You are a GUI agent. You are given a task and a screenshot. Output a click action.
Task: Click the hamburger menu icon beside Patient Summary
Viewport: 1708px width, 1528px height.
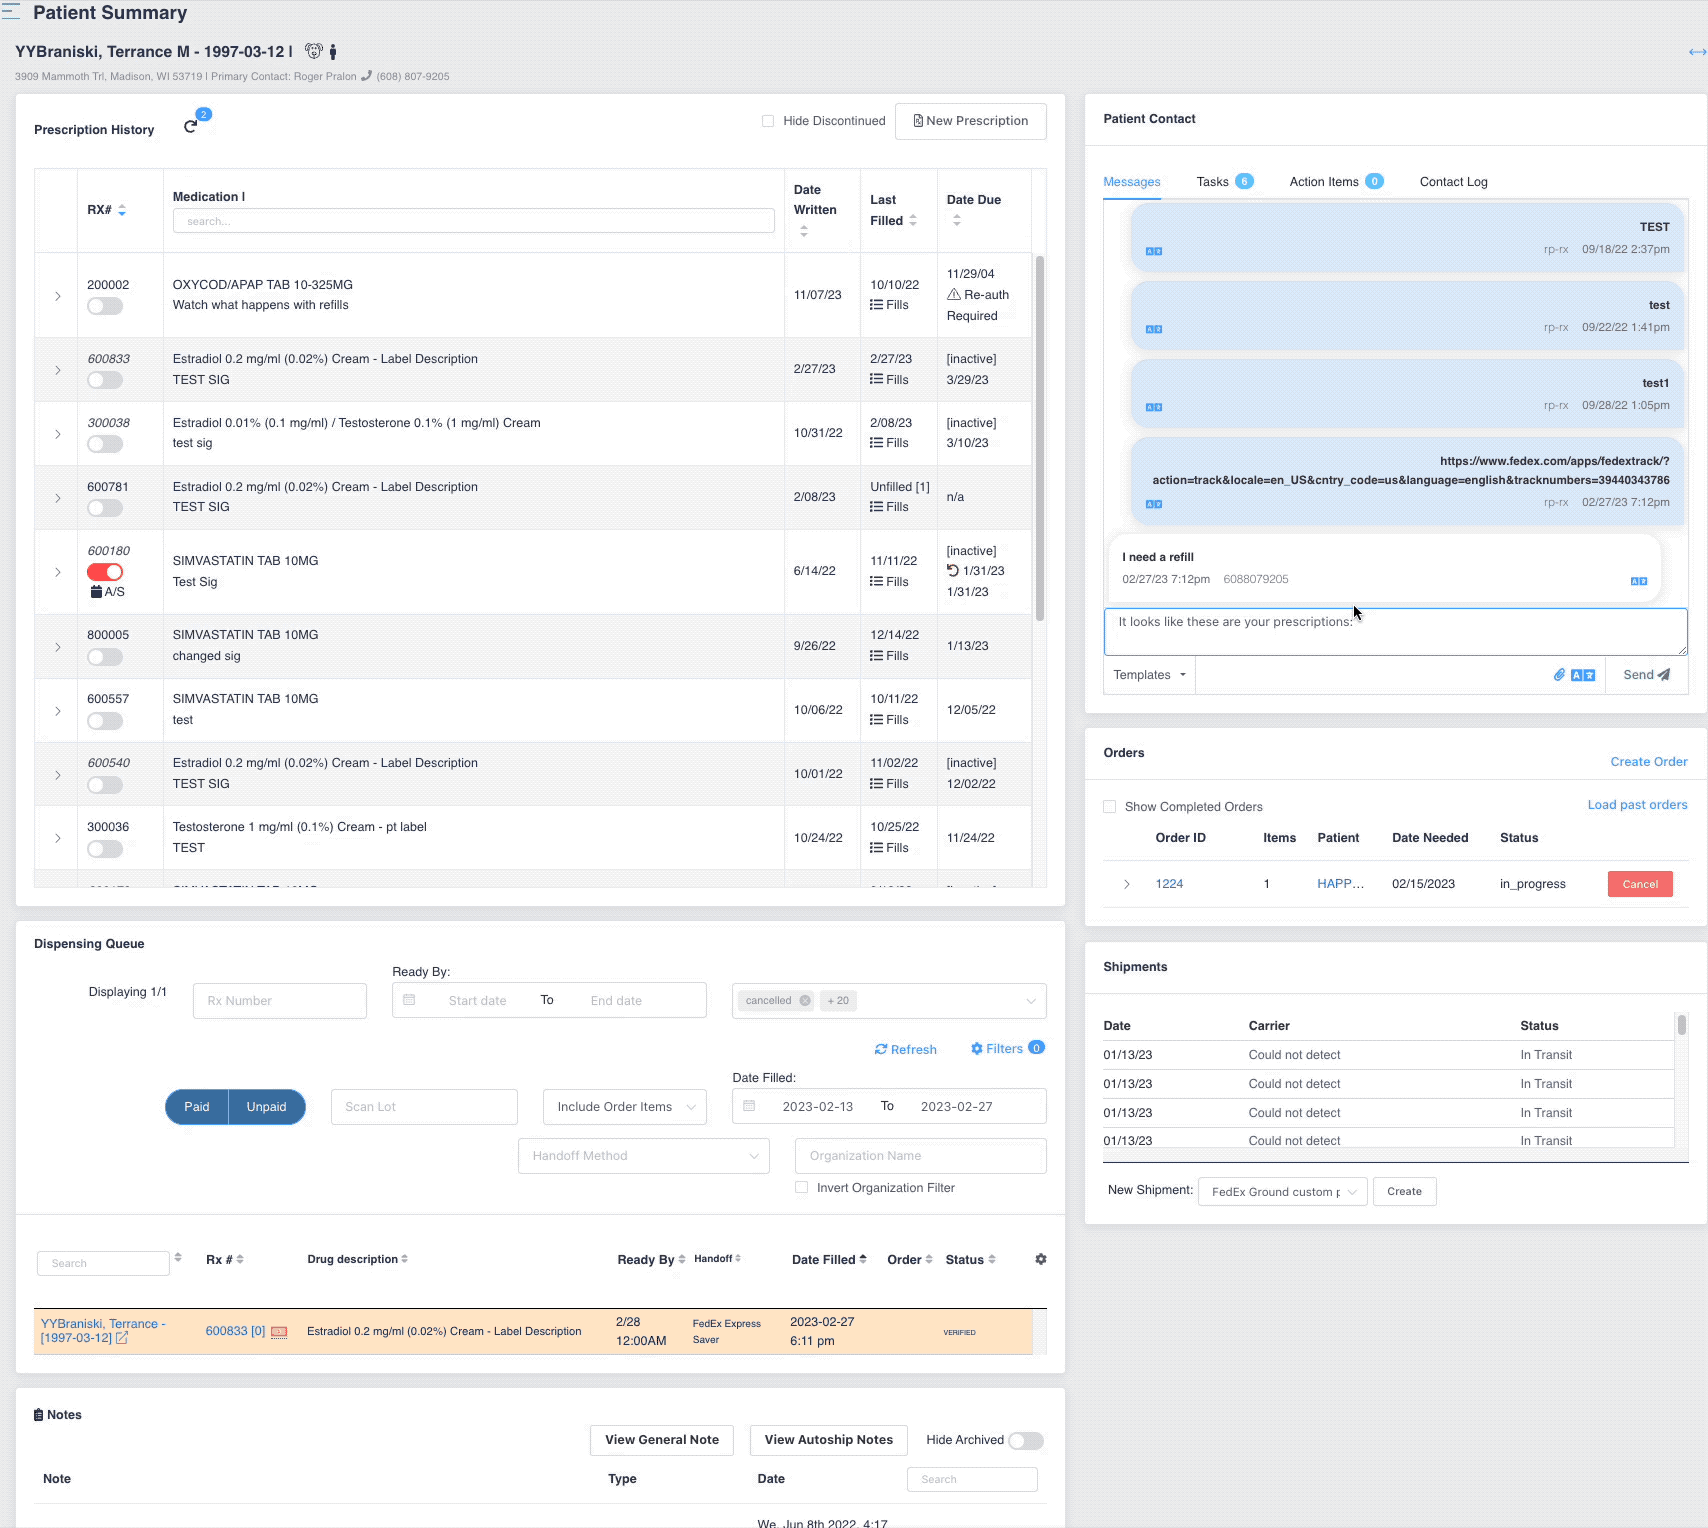tap(11, 12)
